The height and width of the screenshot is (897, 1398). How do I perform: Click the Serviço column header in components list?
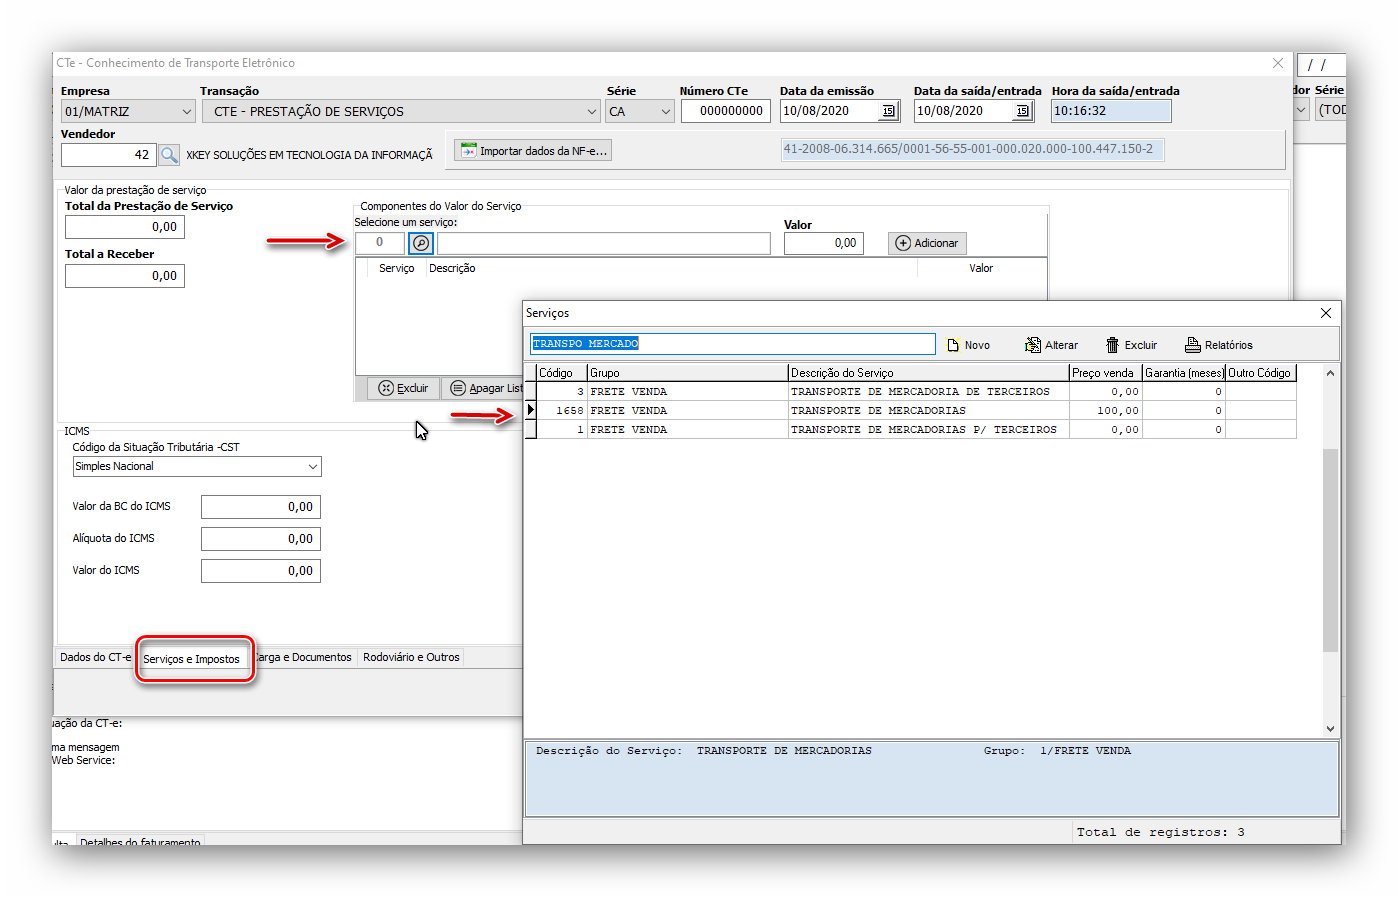397,268
